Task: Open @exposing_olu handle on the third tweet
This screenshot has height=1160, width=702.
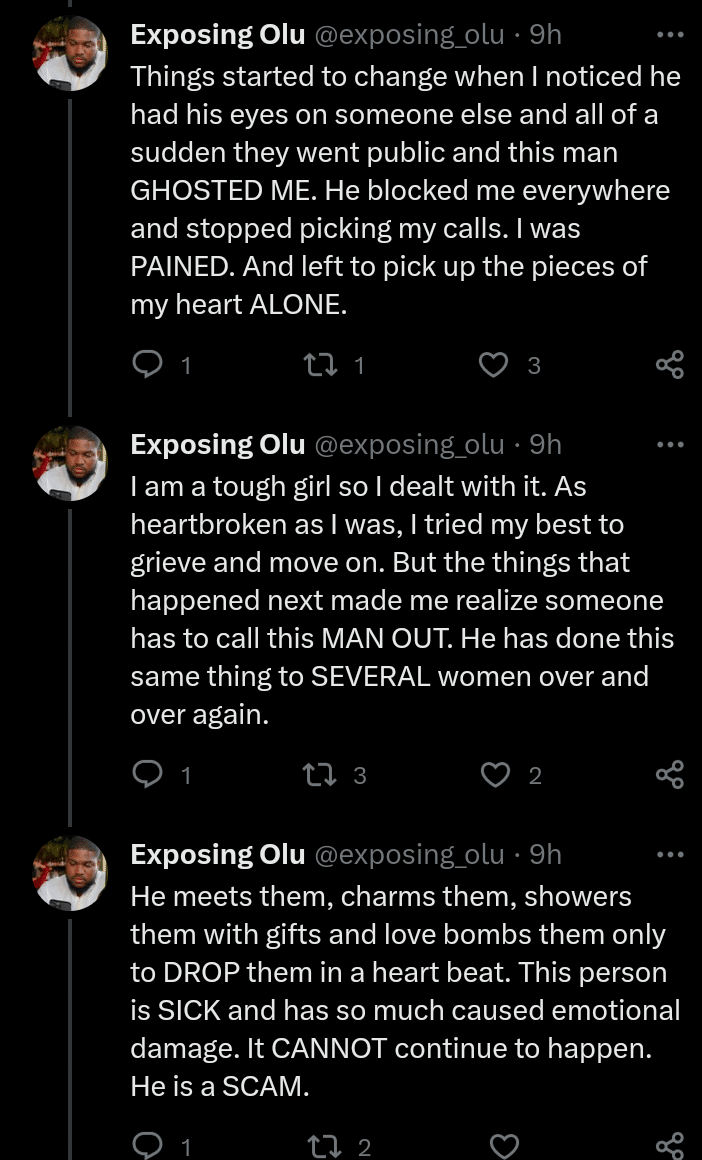Action: (x=409, y=855)
